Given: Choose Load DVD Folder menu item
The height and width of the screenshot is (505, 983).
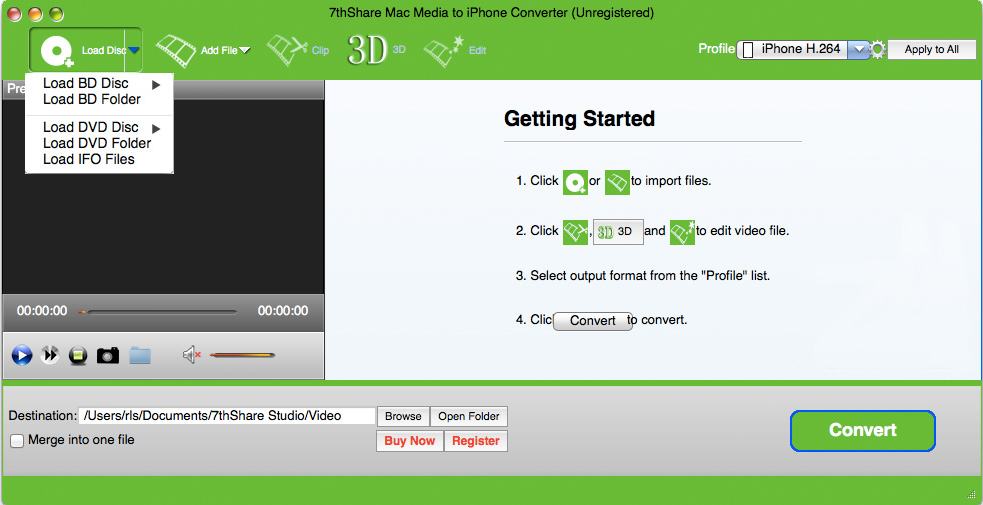Looking at the screenshot, I should coord(97,143).
